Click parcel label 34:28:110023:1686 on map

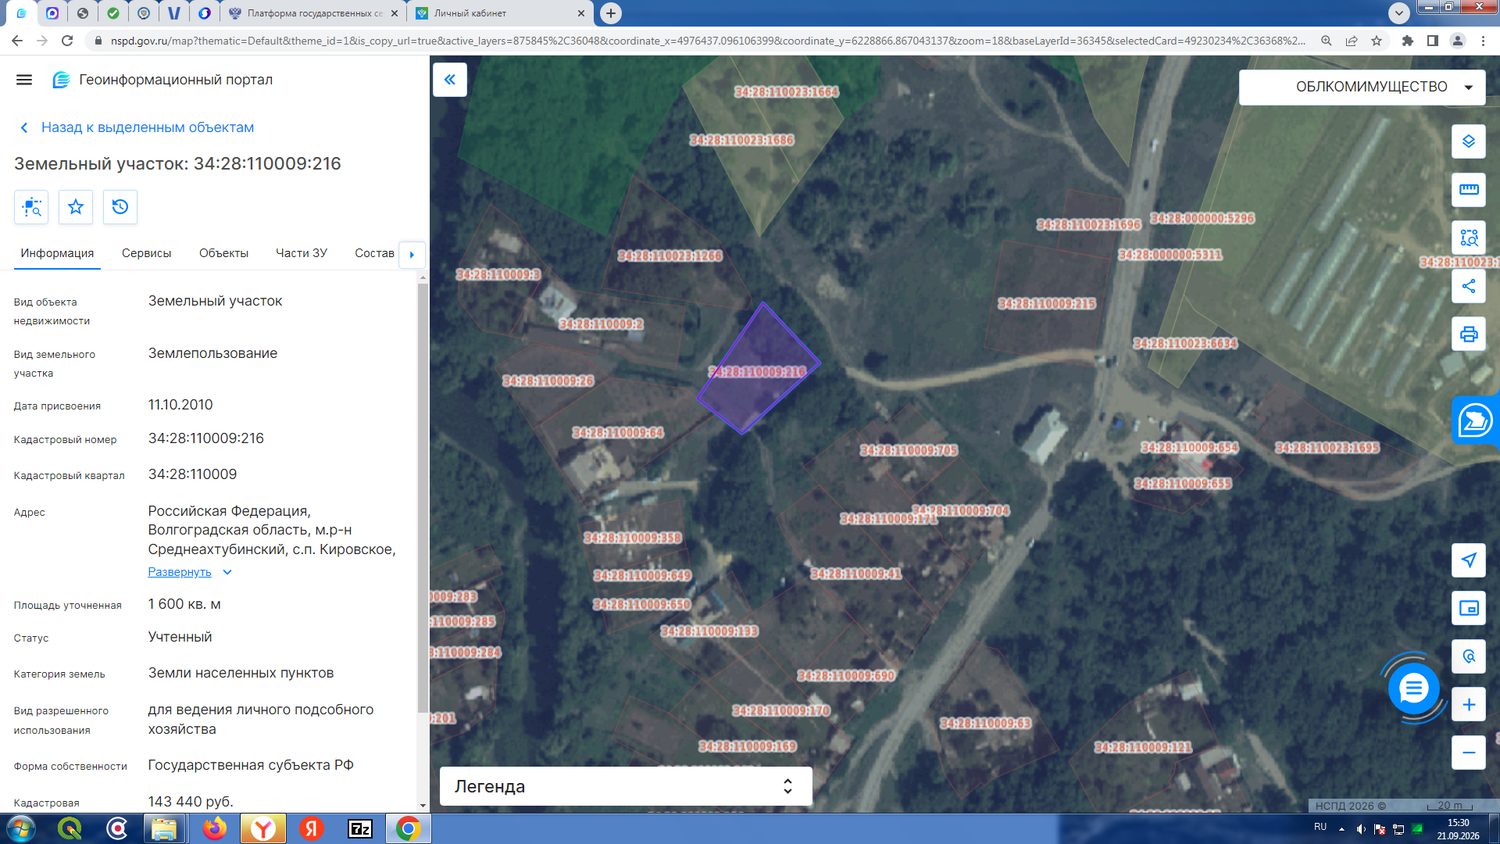click(742, 140)
